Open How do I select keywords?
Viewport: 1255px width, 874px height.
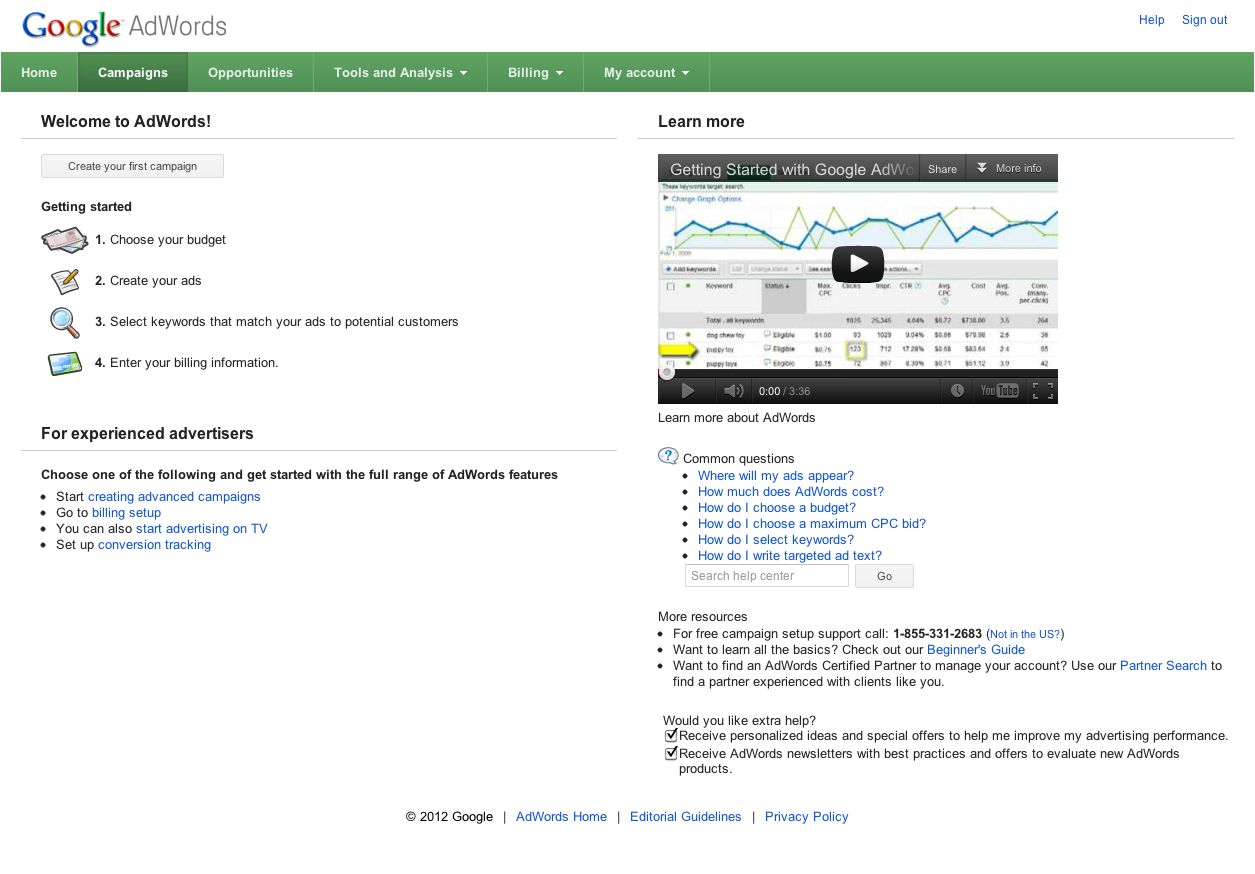pyautogui.click(x=775, y=540)
